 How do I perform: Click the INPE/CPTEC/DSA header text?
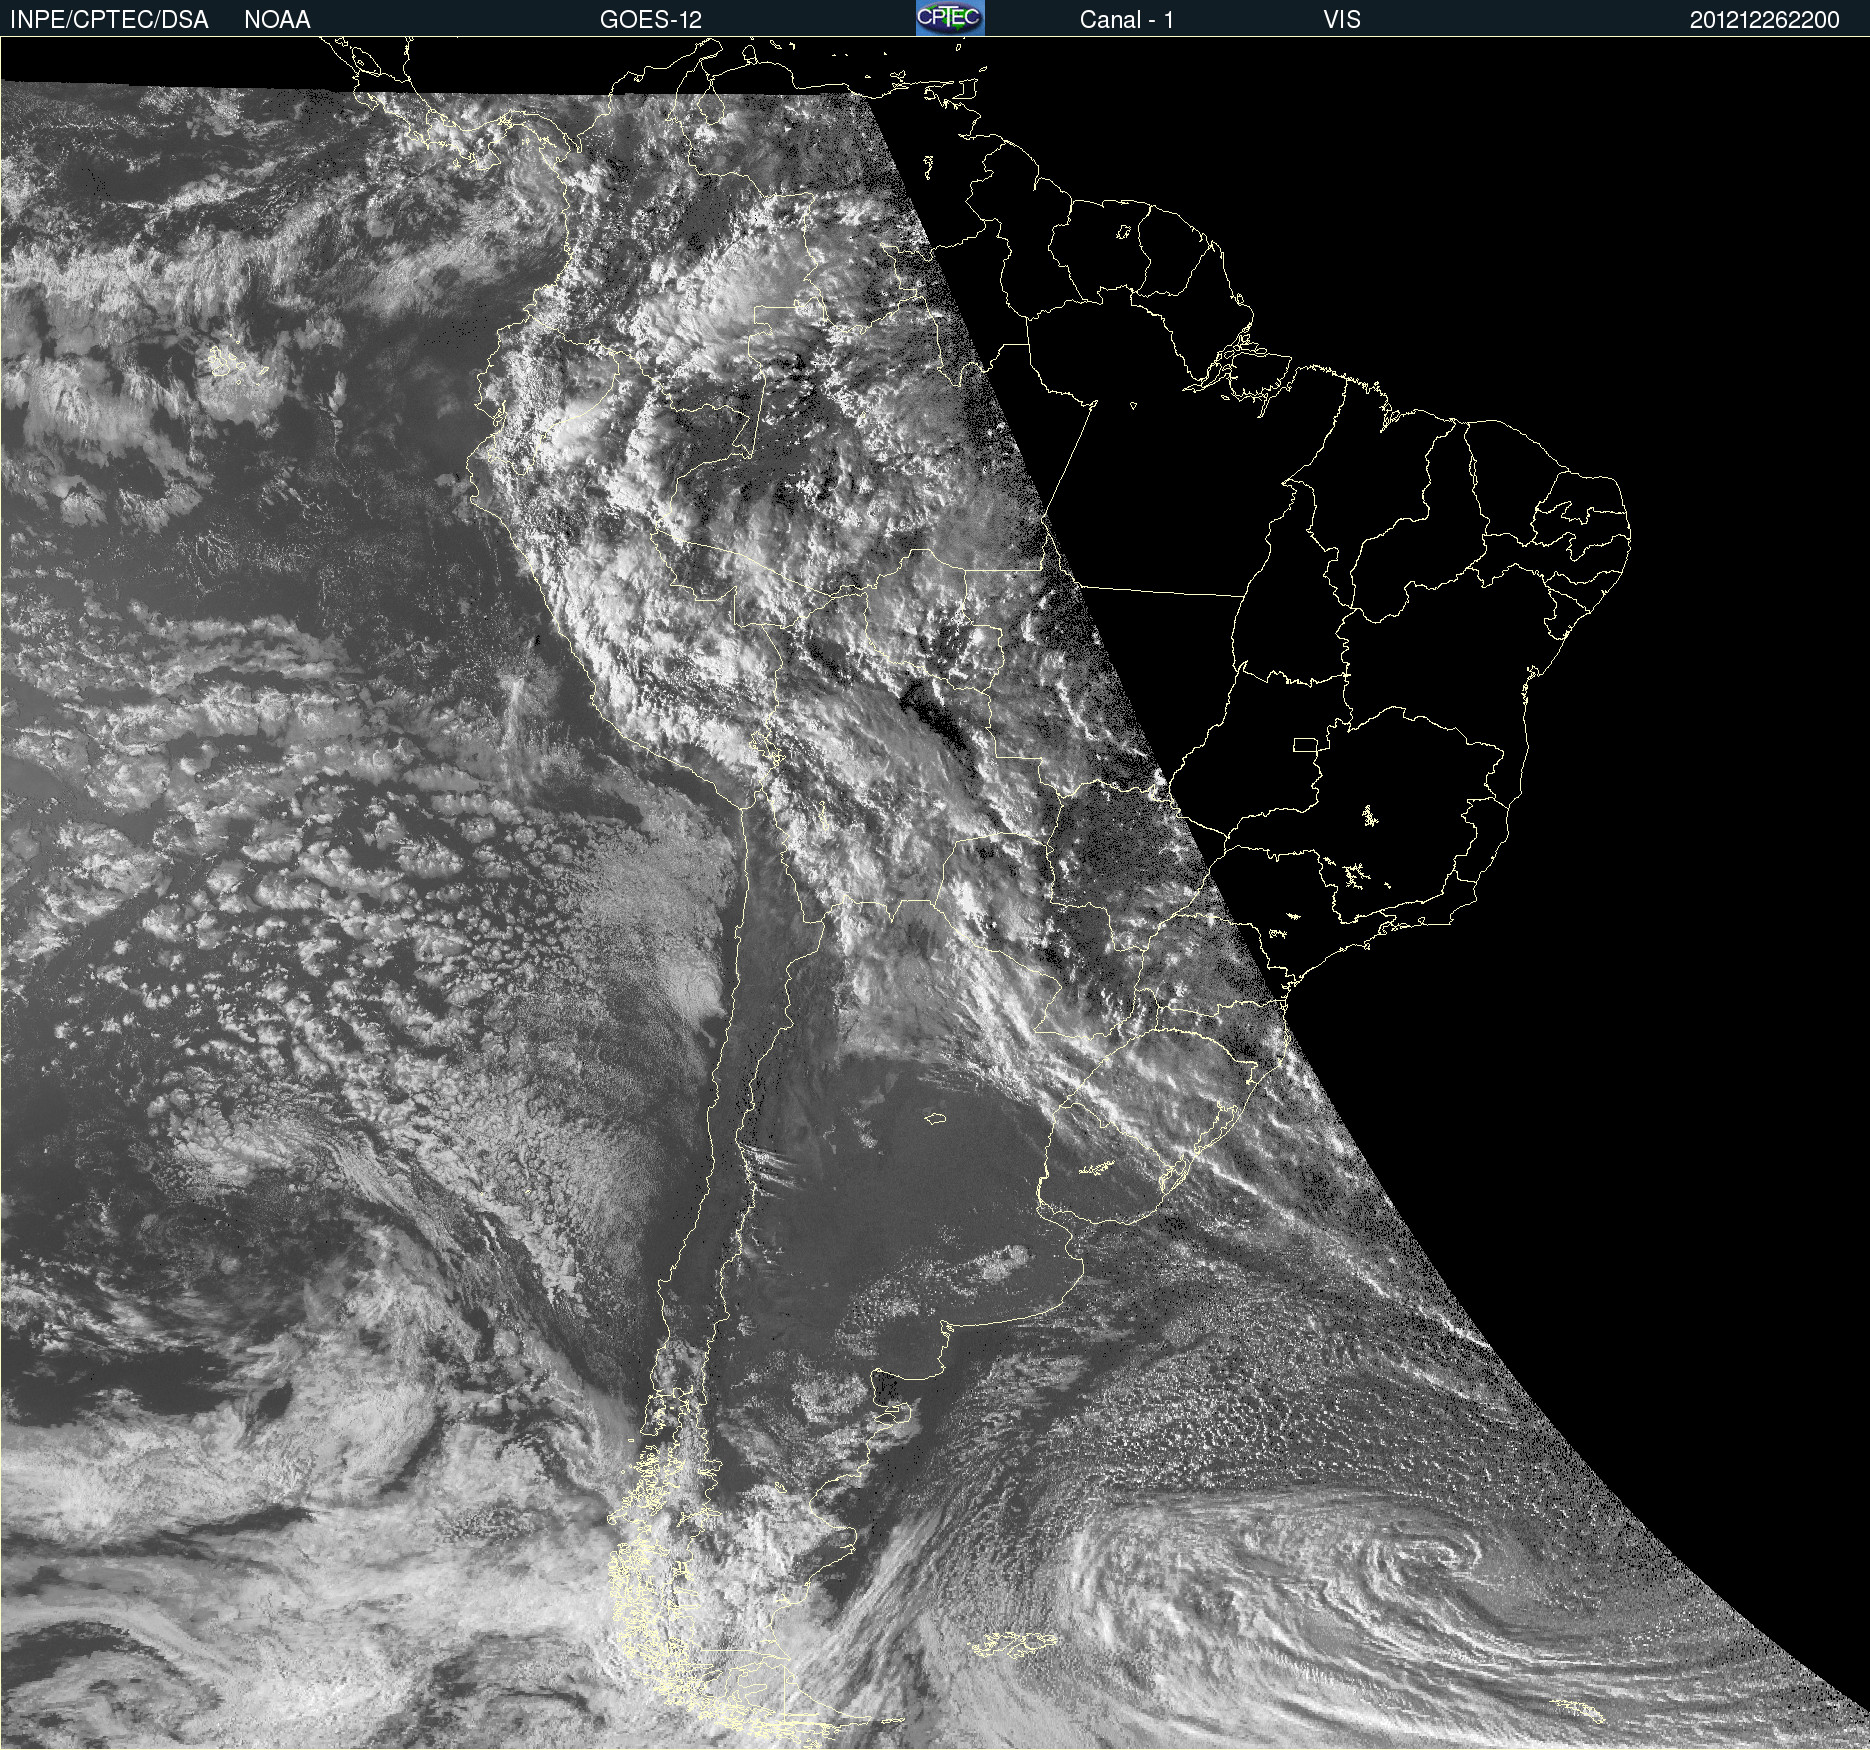[109, 19]
